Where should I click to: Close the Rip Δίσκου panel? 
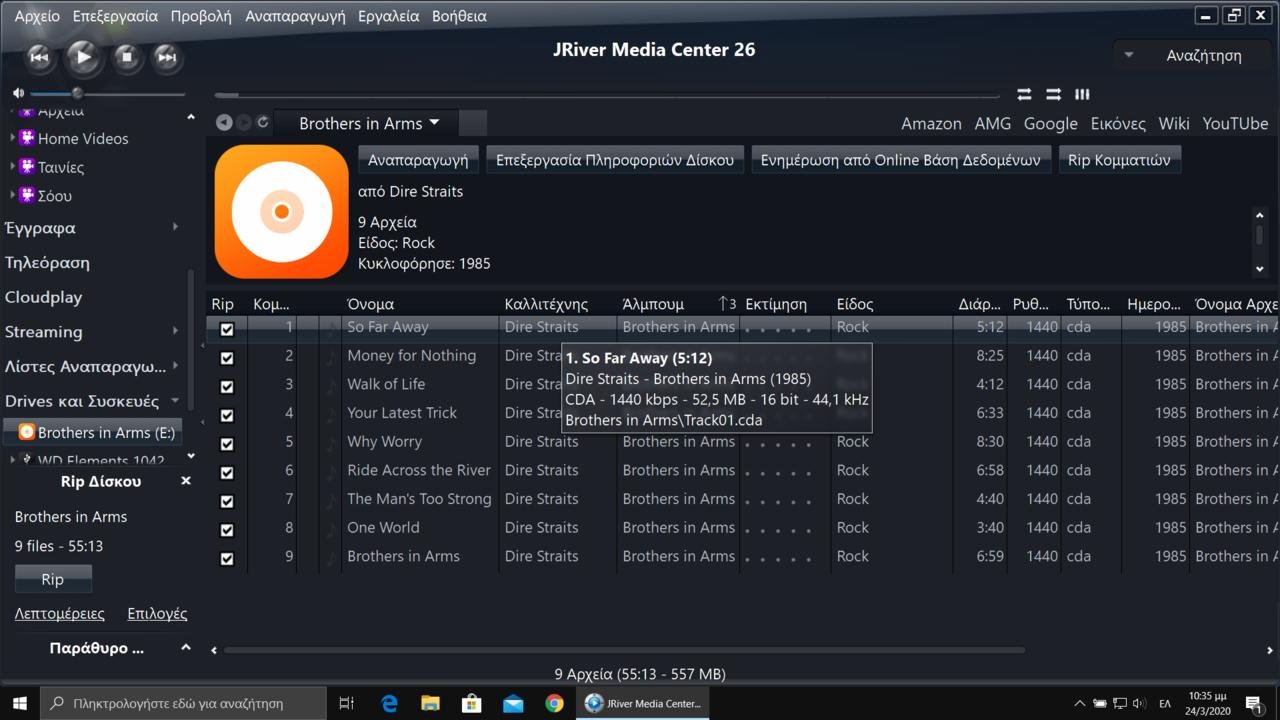185,481
